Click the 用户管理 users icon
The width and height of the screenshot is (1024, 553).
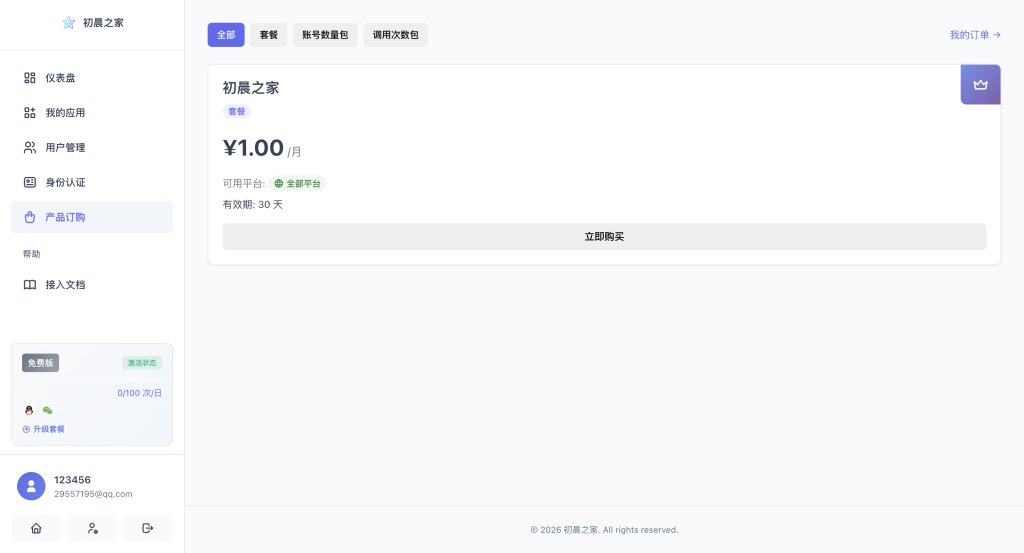pyautogui.click(x=30, y=148)
